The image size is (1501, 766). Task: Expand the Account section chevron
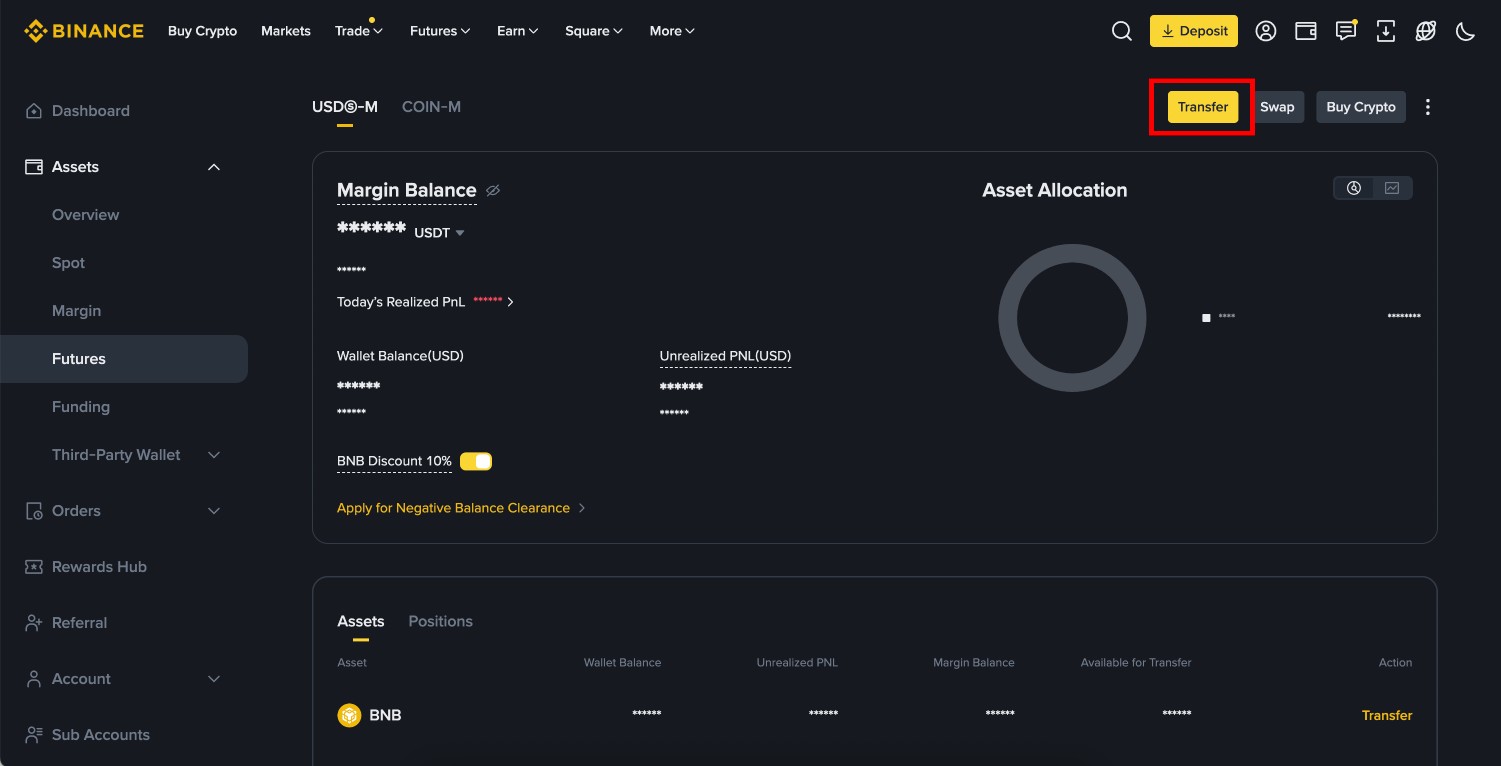tap(213, 679)
